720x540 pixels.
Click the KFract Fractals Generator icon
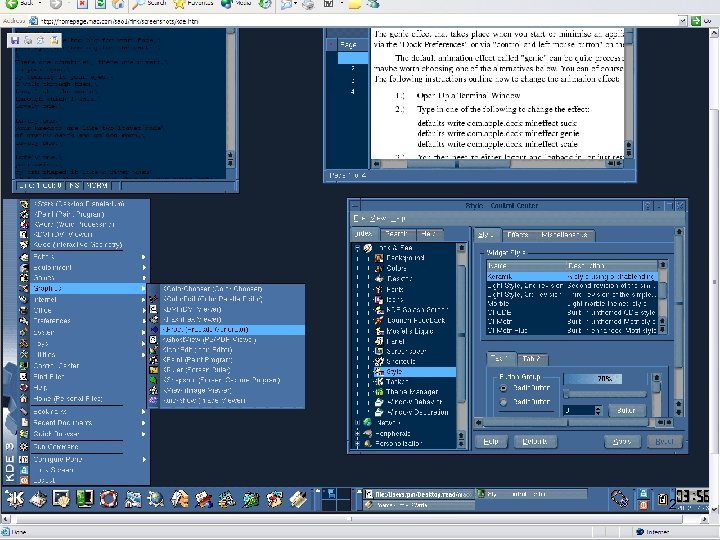click(153, 330)
